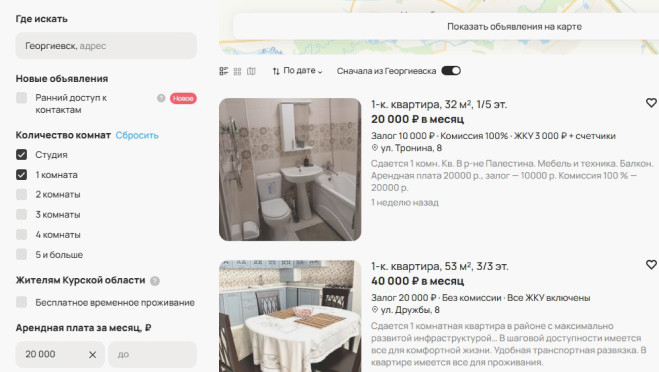Clear the 20 000 rent minimum

pos(92,355)
